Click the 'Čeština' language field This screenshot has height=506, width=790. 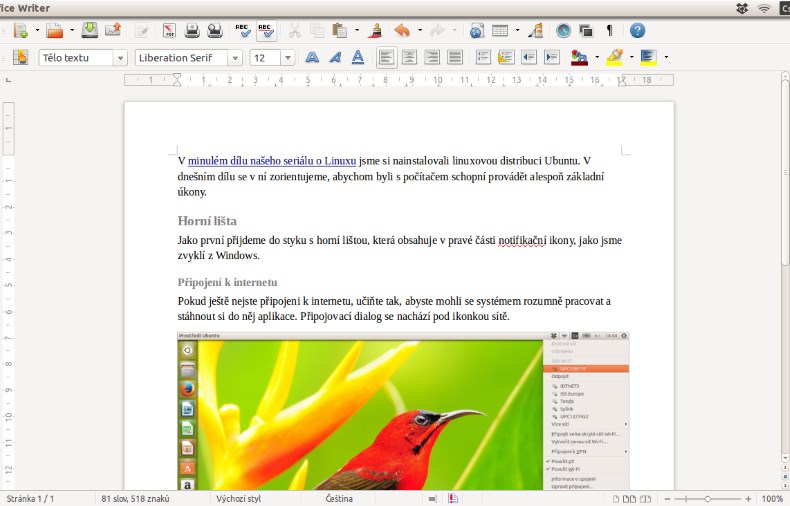[x=339, y=499]
